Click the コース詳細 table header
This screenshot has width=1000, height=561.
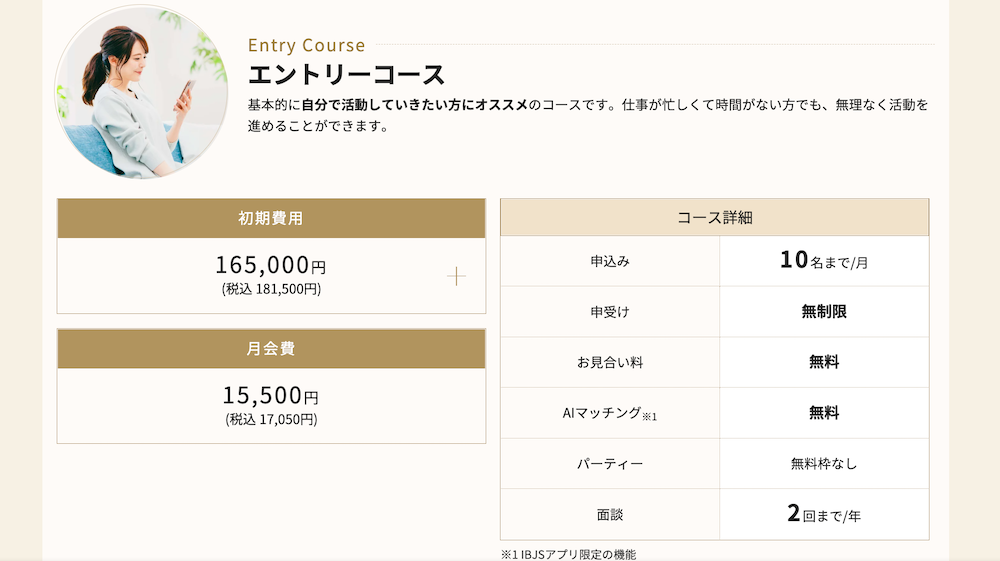coord(714,218)
